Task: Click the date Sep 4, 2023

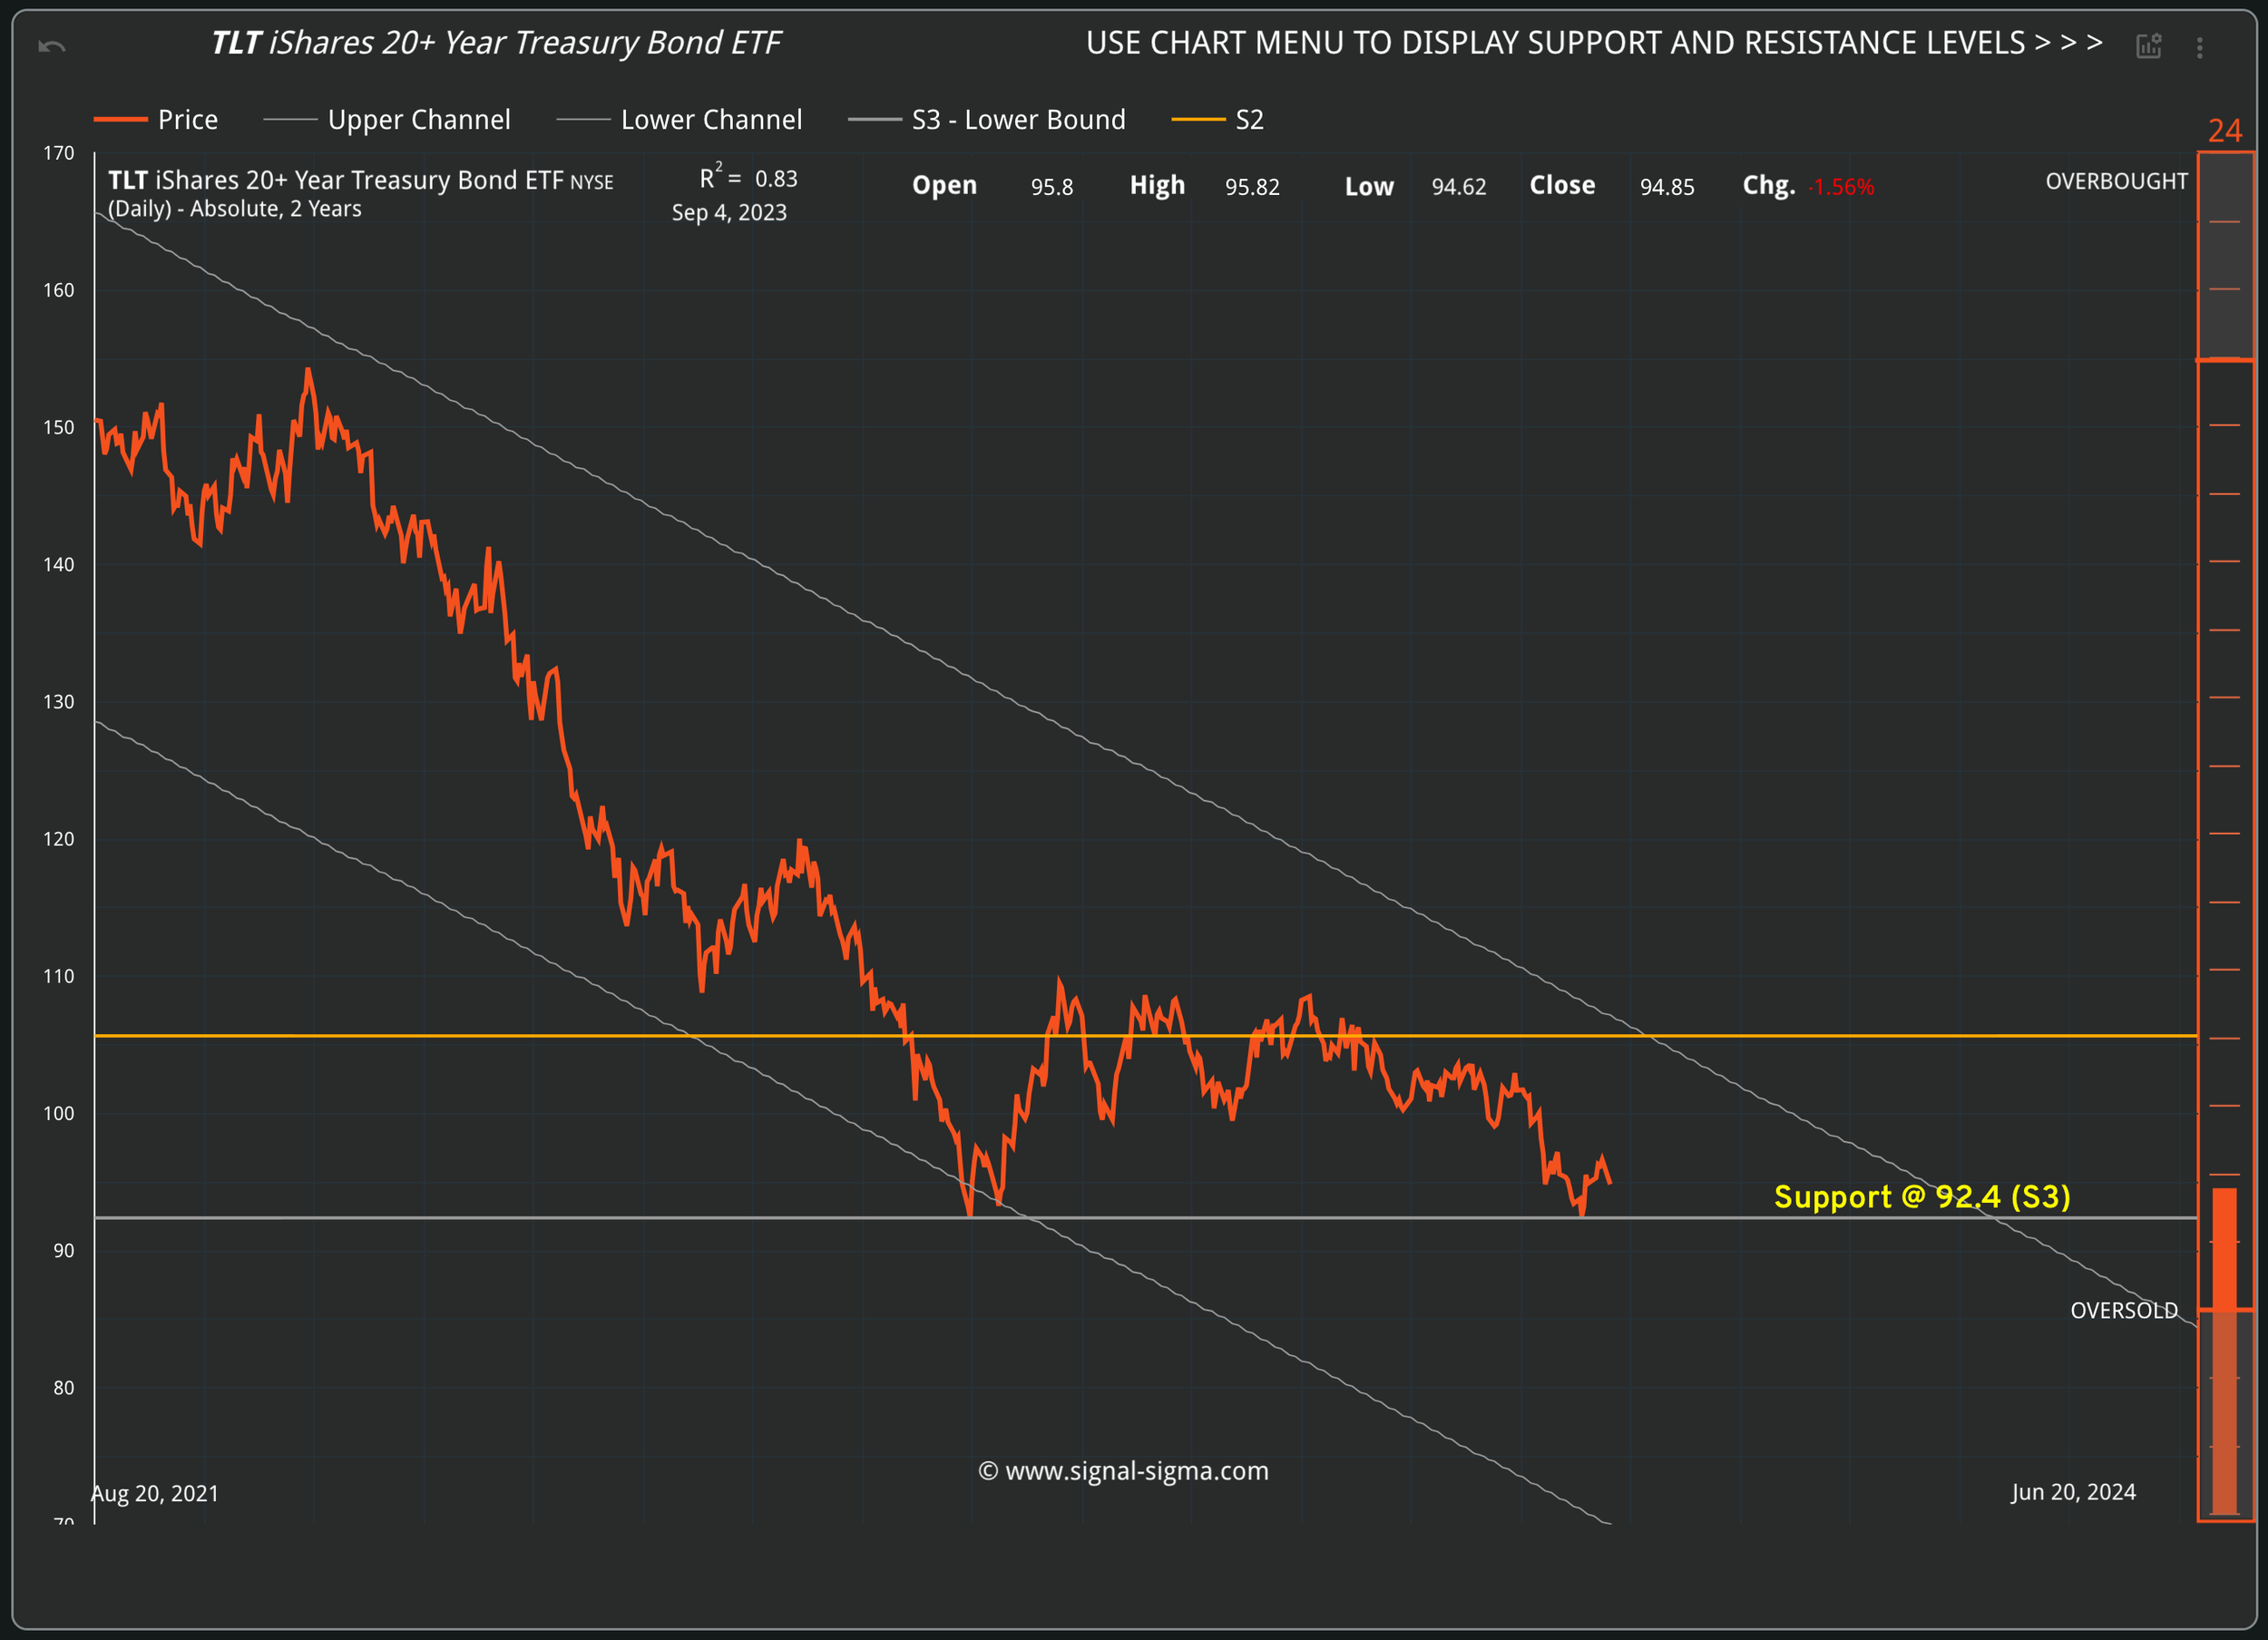Action: pos(729,213)
